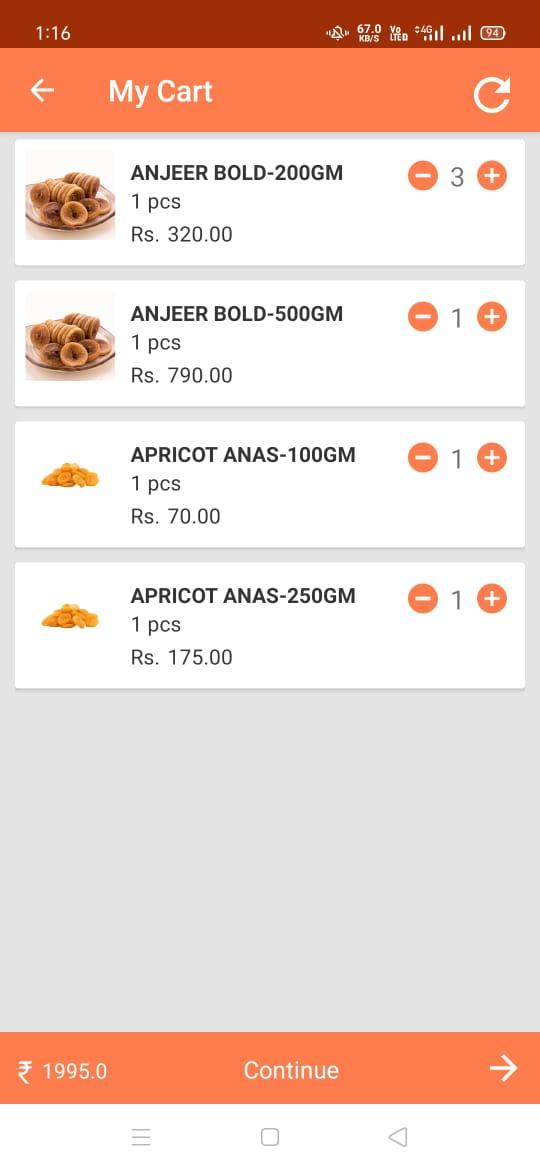540x1170 pixels.
Task: Tap minus for APRICOT ANAS-100GM
Action: [422, 457]
